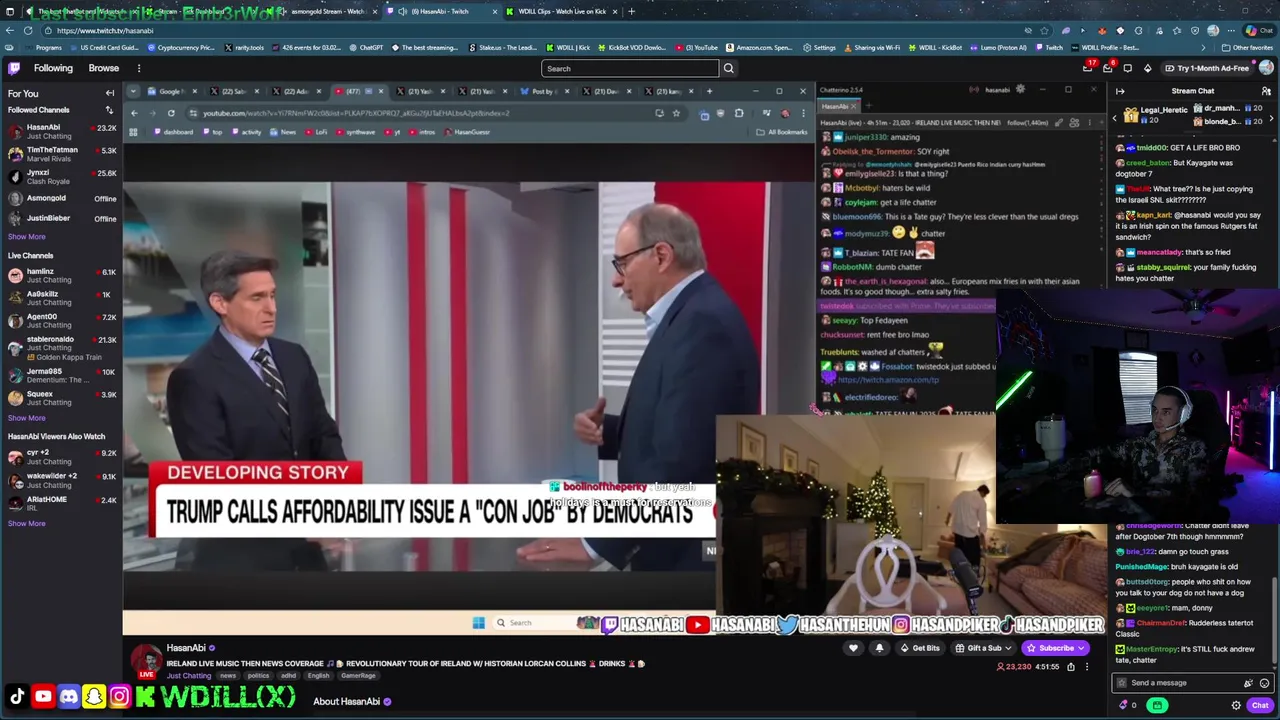This screenshot has height=720, width=1280.
Task: Expand the Subscribe options arrow
Action: (1082, 648)
